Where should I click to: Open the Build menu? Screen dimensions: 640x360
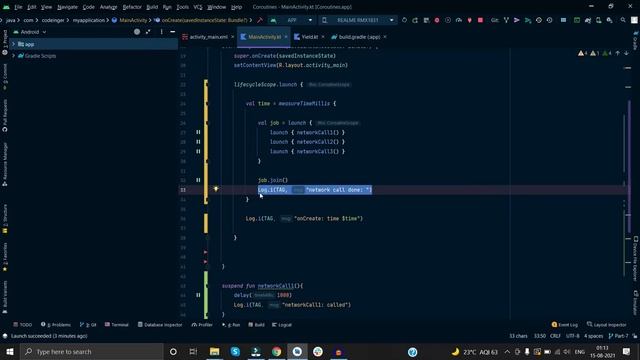pyautogui.click(x=152, y=7)
